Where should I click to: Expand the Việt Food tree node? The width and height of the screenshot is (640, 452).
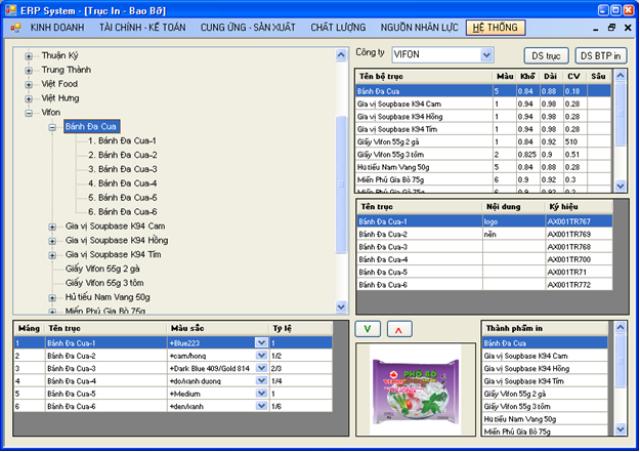point(29,85)
